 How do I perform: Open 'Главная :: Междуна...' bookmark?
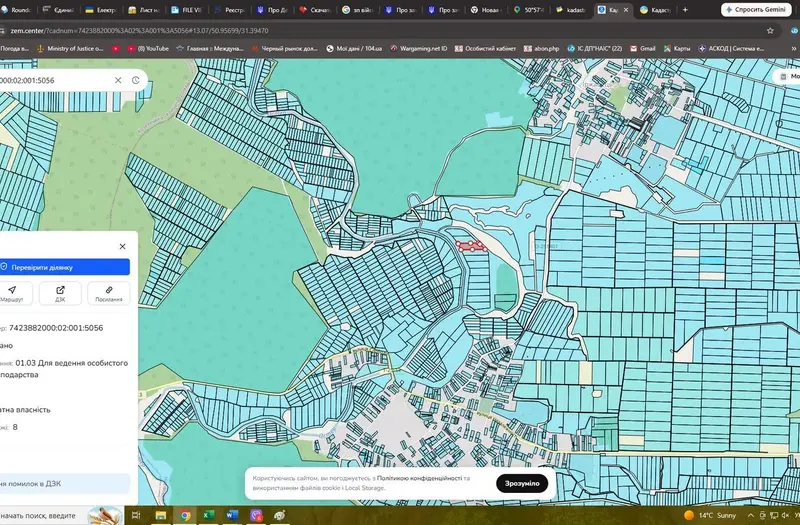(210, 48)
